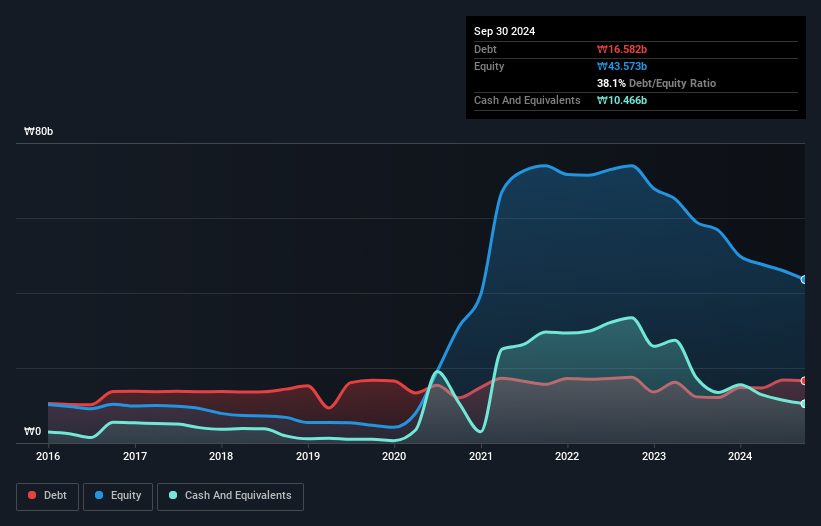Click the red Debt legend dot
This screenshot has height=526, width=821.
click(32, 495)
